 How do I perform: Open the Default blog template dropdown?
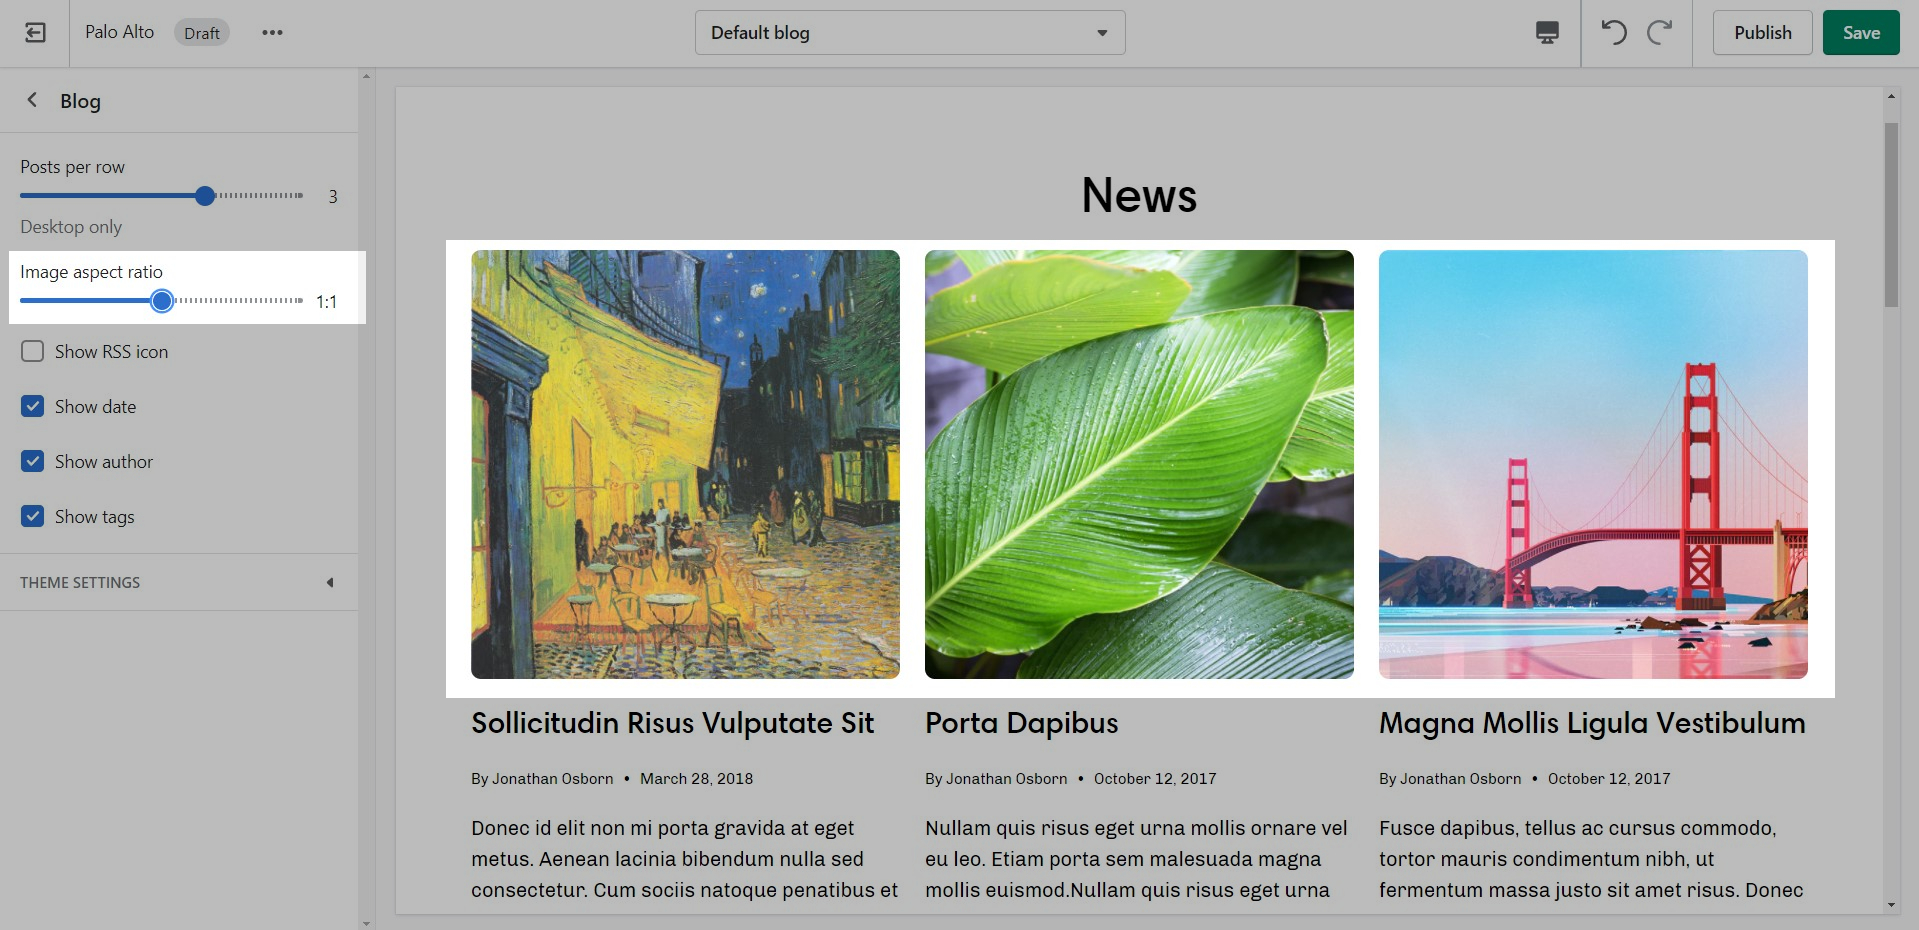[909, 33]
